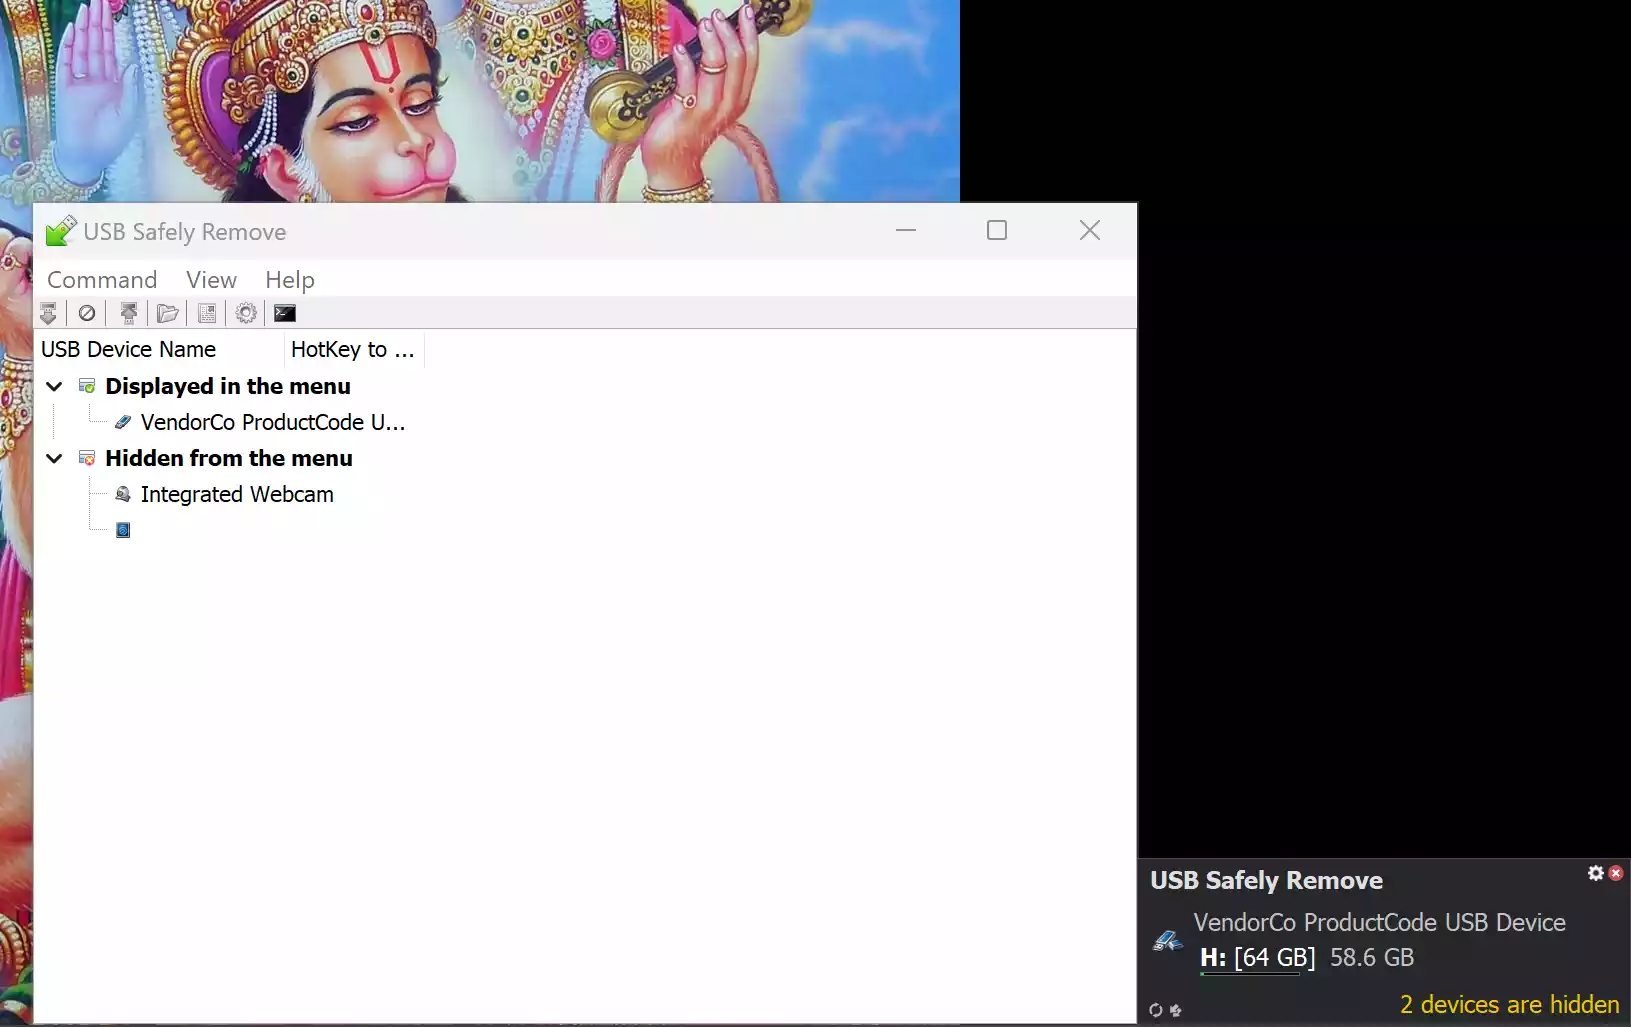Open settings gear in the popup panel
1631x1027 pixels.
tap(1596, 873)
